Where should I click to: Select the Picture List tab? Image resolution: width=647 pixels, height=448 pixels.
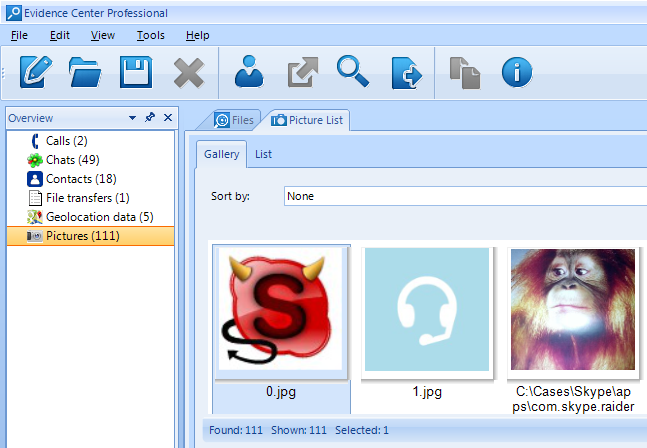307,120
